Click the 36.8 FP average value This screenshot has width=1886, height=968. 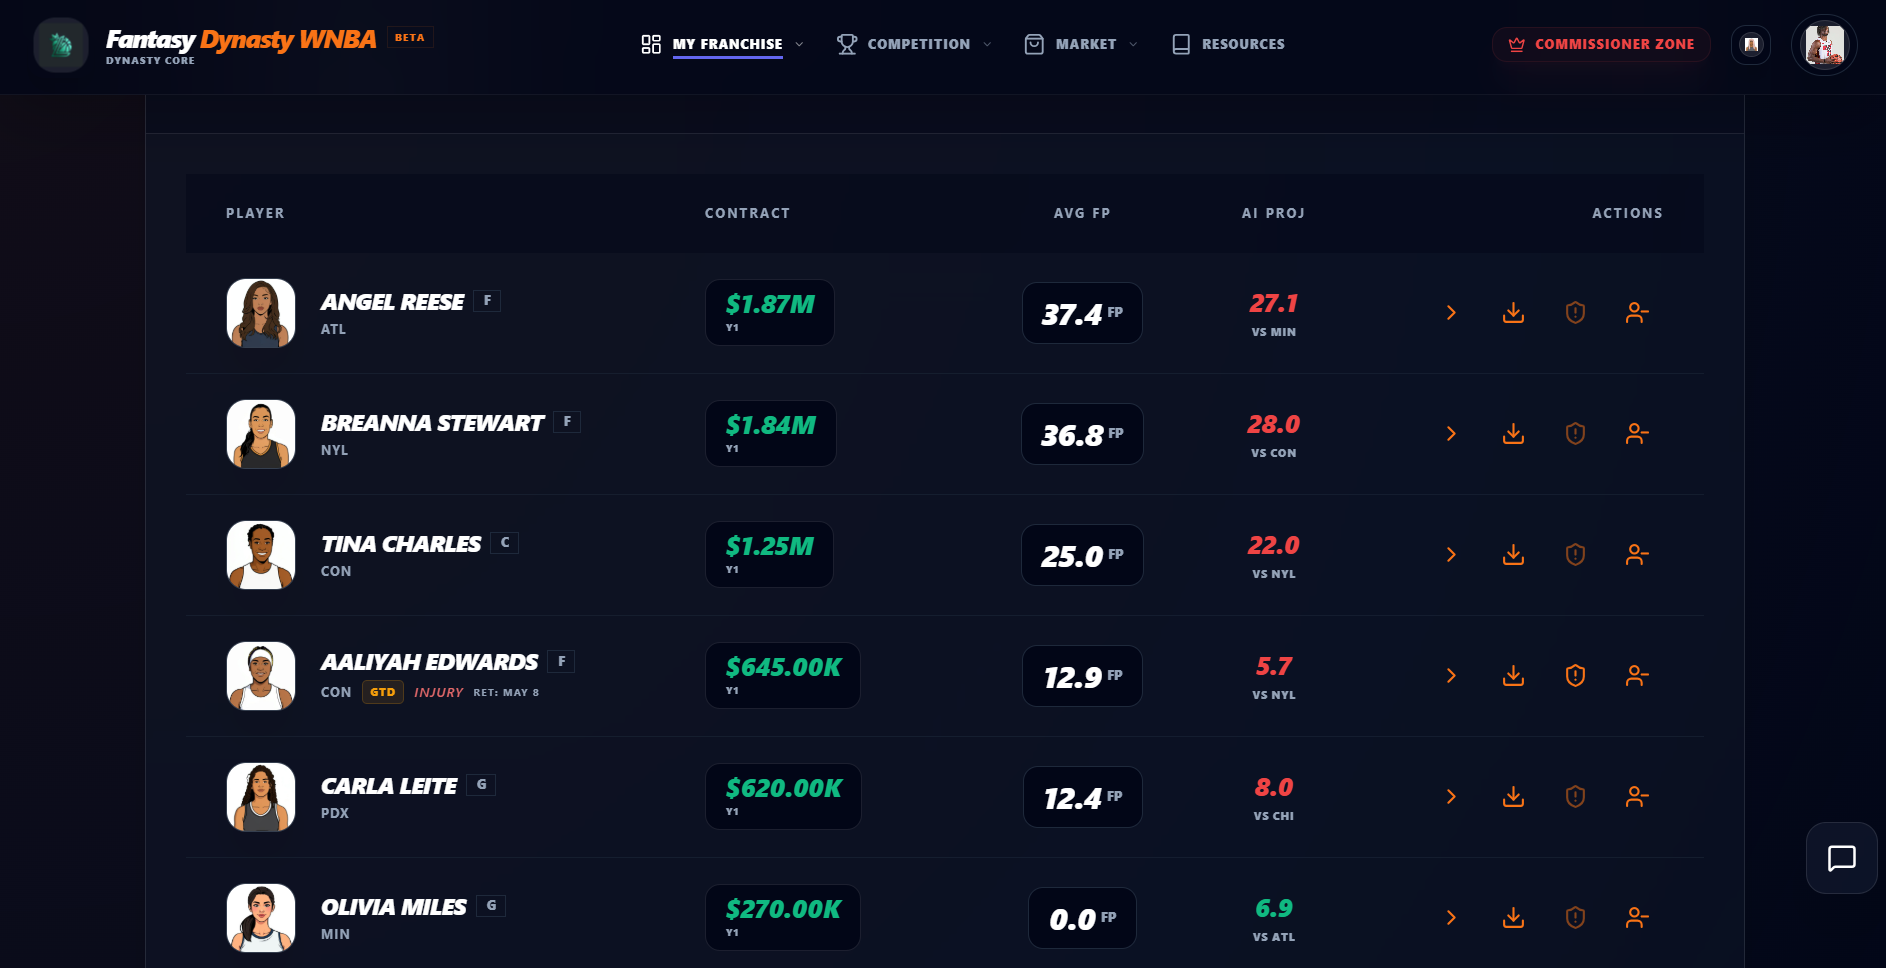click(1082, 435)
